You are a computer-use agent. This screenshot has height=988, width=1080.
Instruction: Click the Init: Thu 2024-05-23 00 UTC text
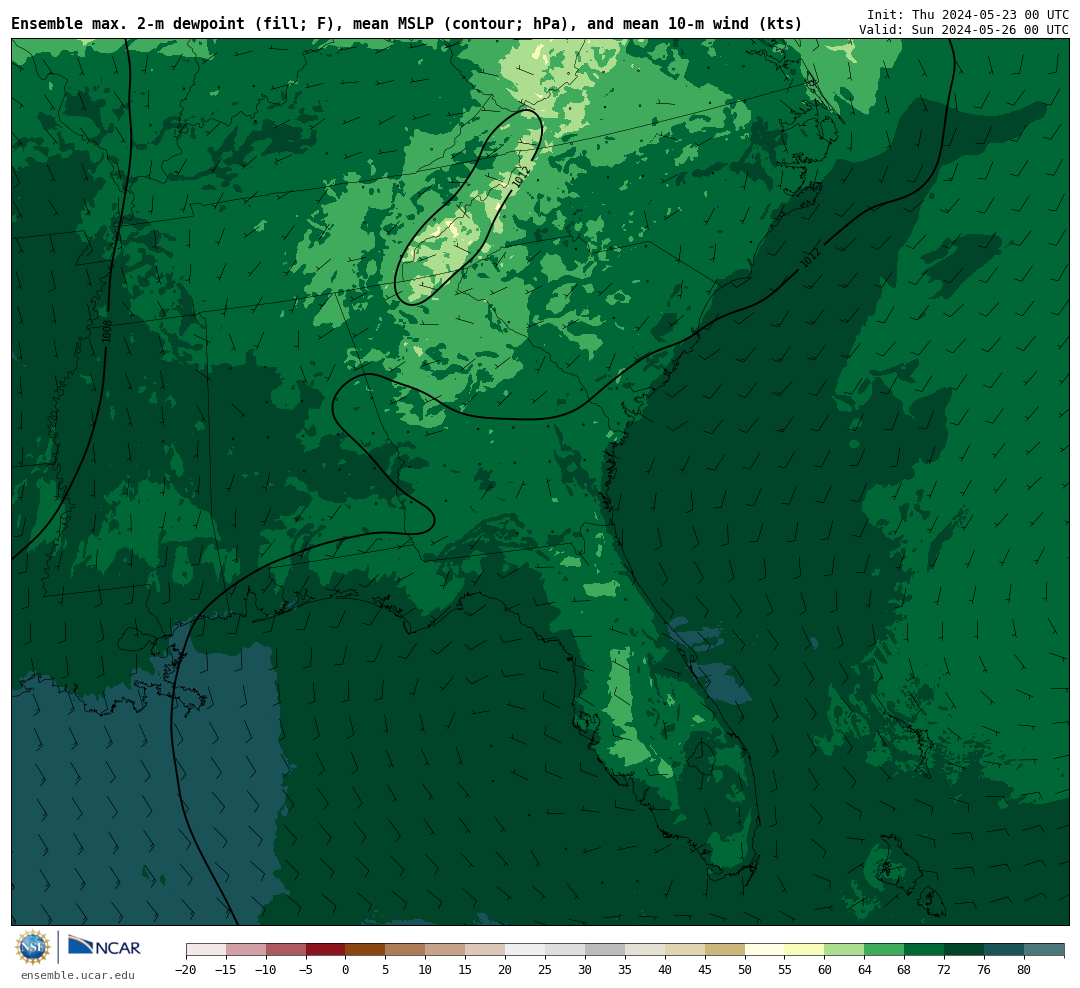point(968,14)
